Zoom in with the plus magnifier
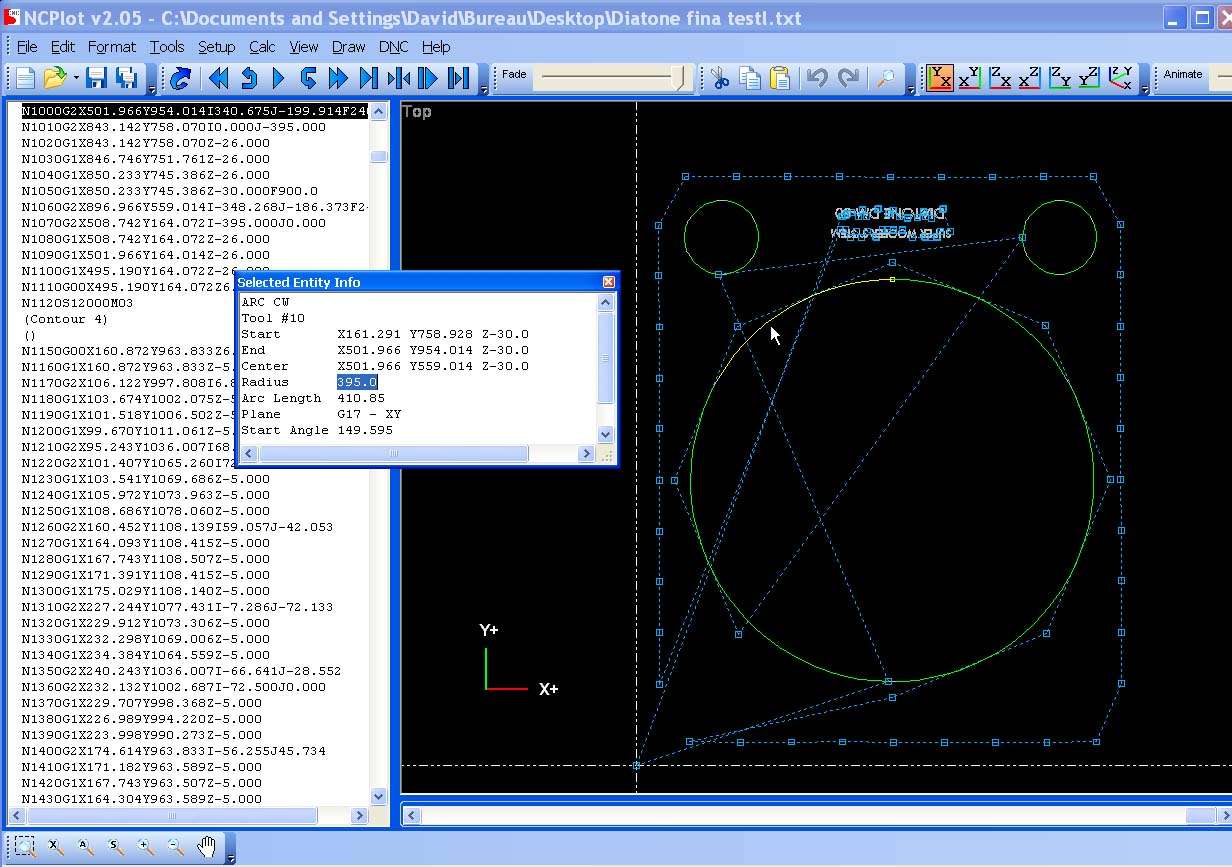1232x867 pixels. tap(146, 848)
